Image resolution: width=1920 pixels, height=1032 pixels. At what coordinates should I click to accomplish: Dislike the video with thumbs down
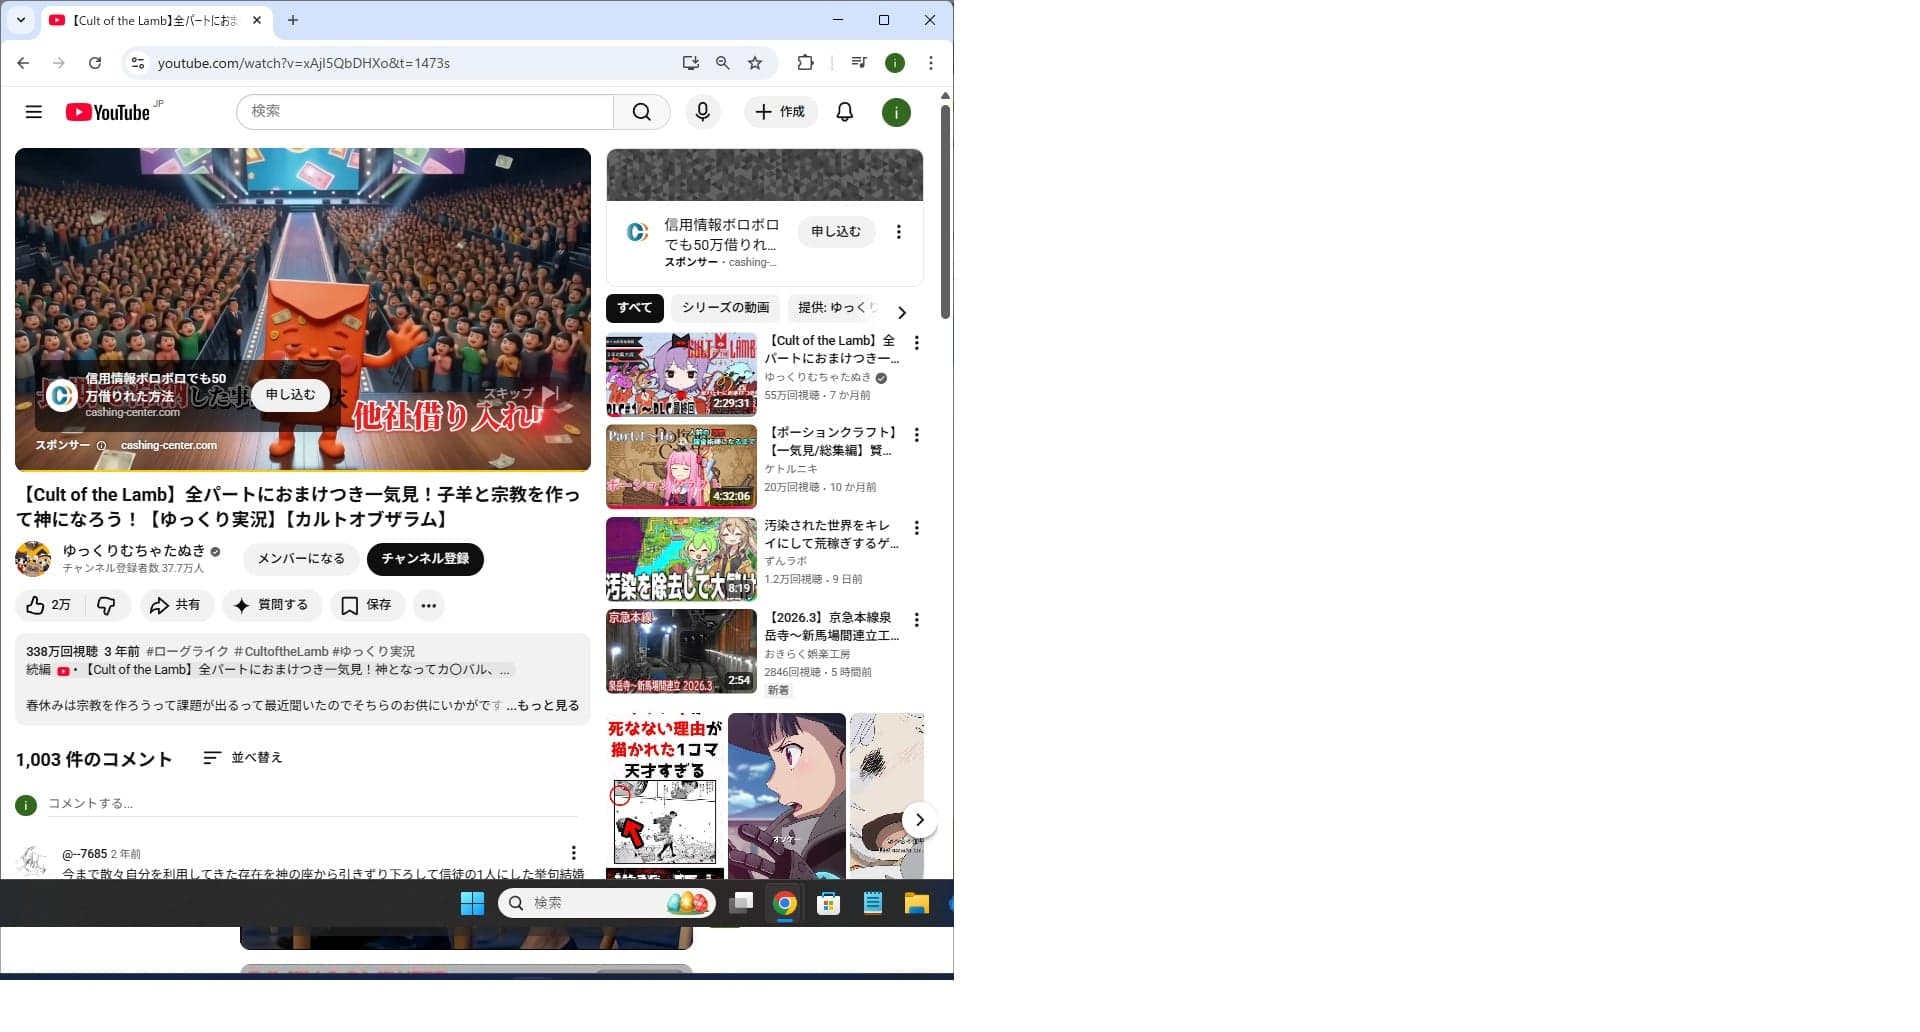tap(107, 605)
